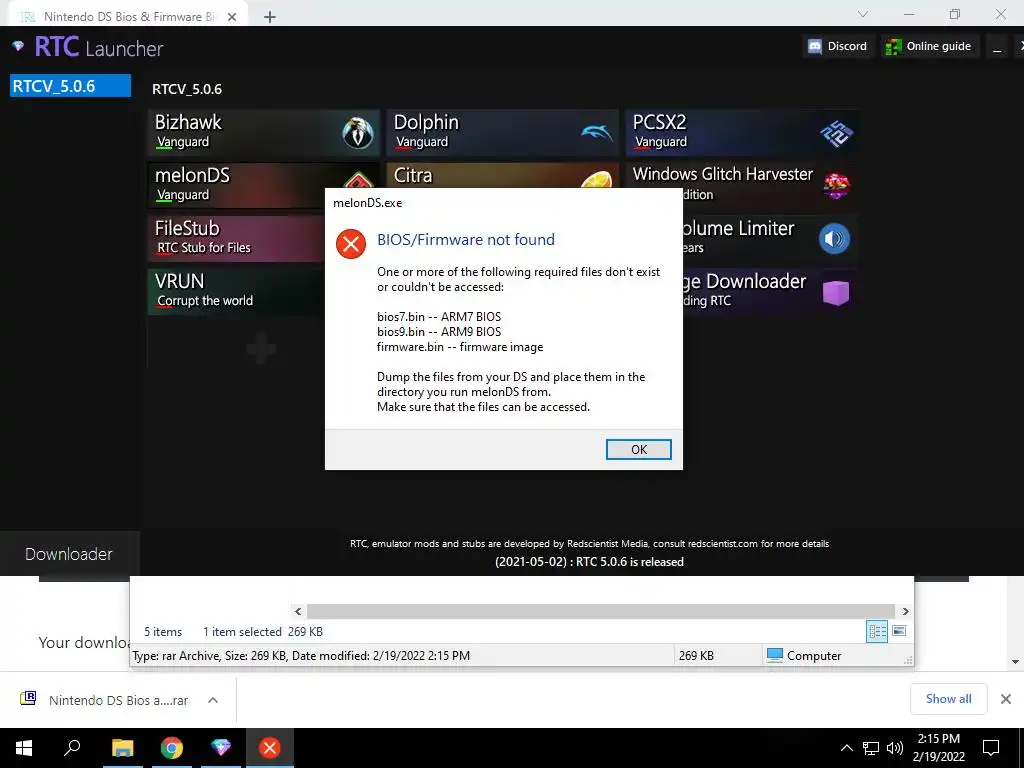The width and height of the screenshot is (1024, 768).
Task: Click the Bizhawk eagle icon
Action: [x=358, y=133]
